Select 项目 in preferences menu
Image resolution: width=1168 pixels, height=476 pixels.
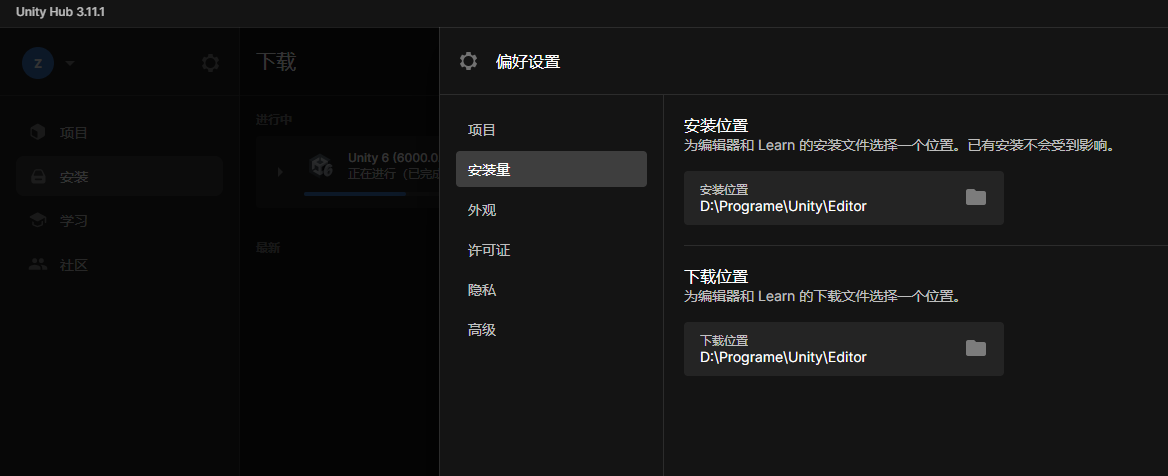tap(551, 130)
